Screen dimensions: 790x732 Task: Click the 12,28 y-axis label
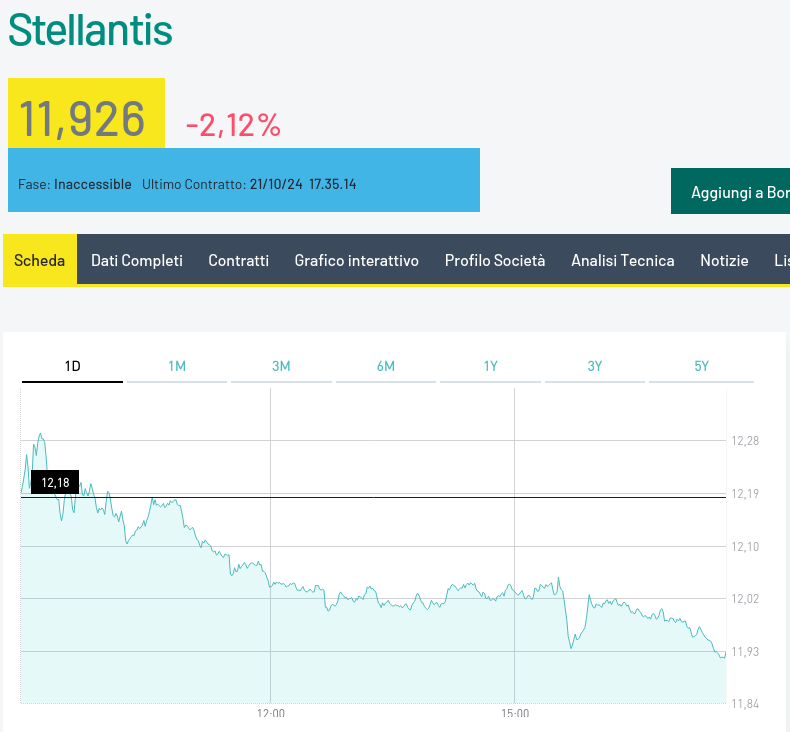pos(745,441)
